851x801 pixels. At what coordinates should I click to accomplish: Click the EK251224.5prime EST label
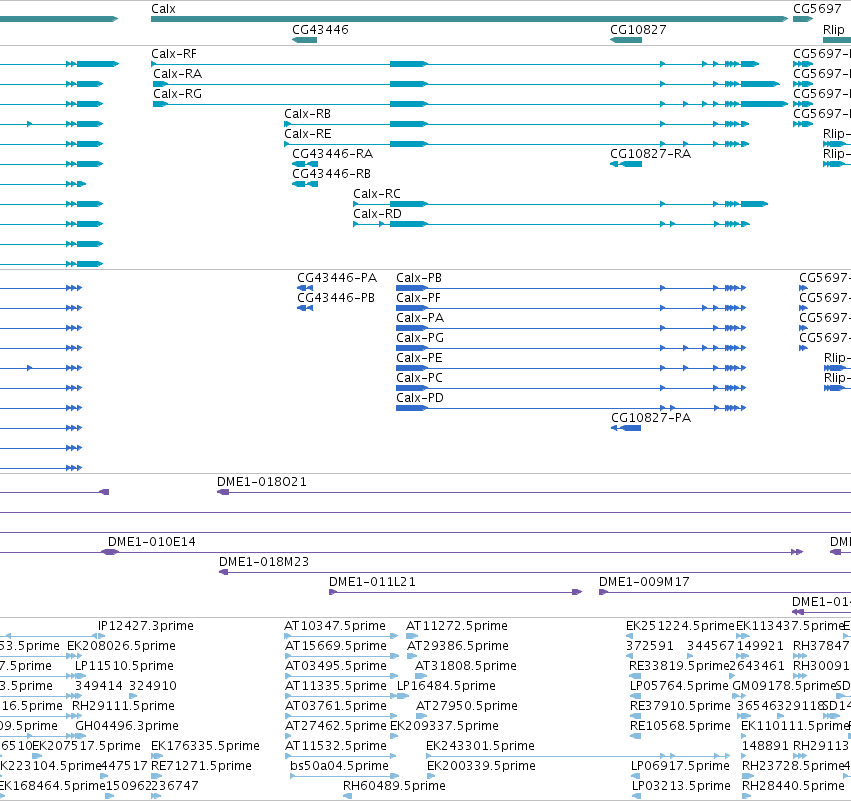680,626
